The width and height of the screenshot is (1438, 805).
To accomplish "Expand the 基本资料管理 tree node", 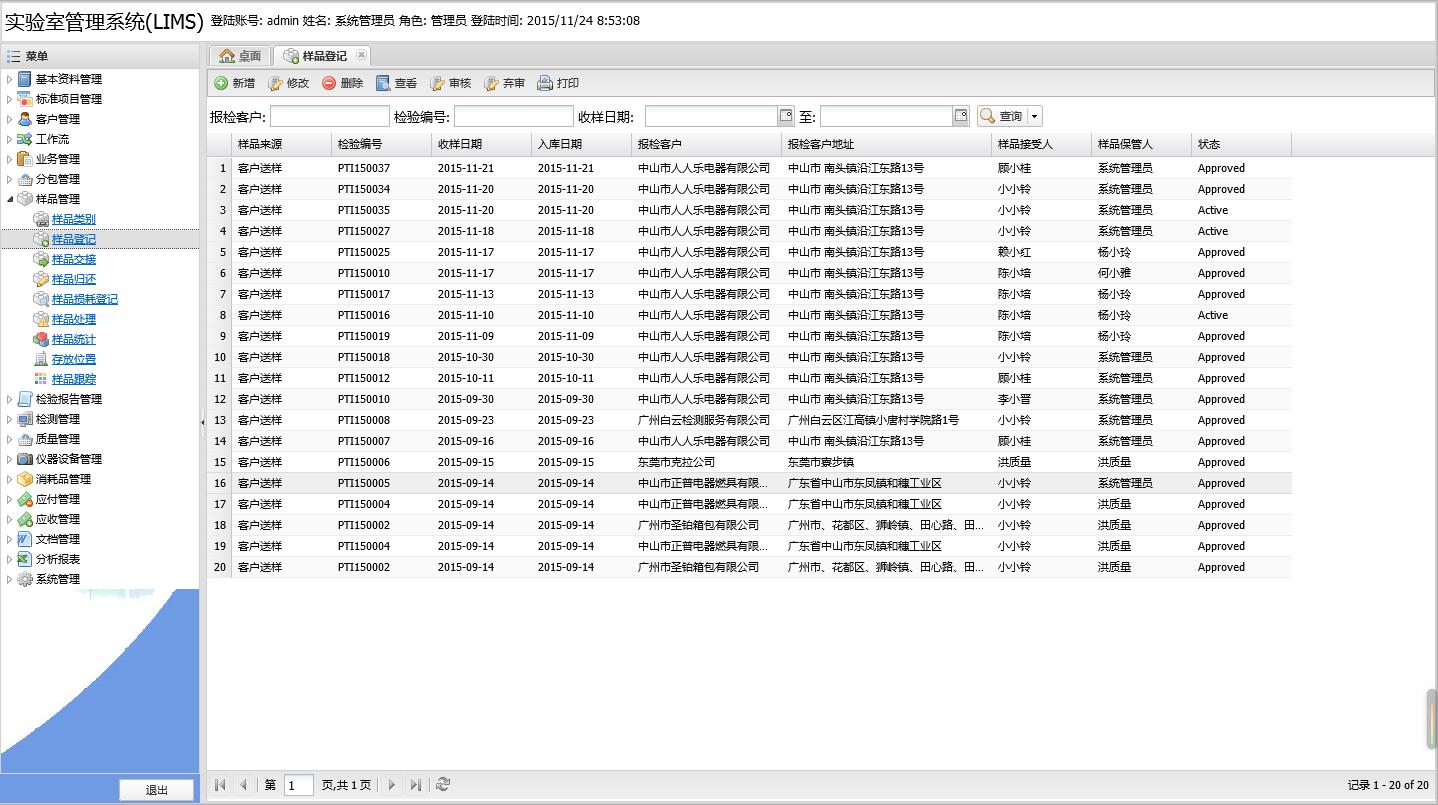I will point(10,79).
